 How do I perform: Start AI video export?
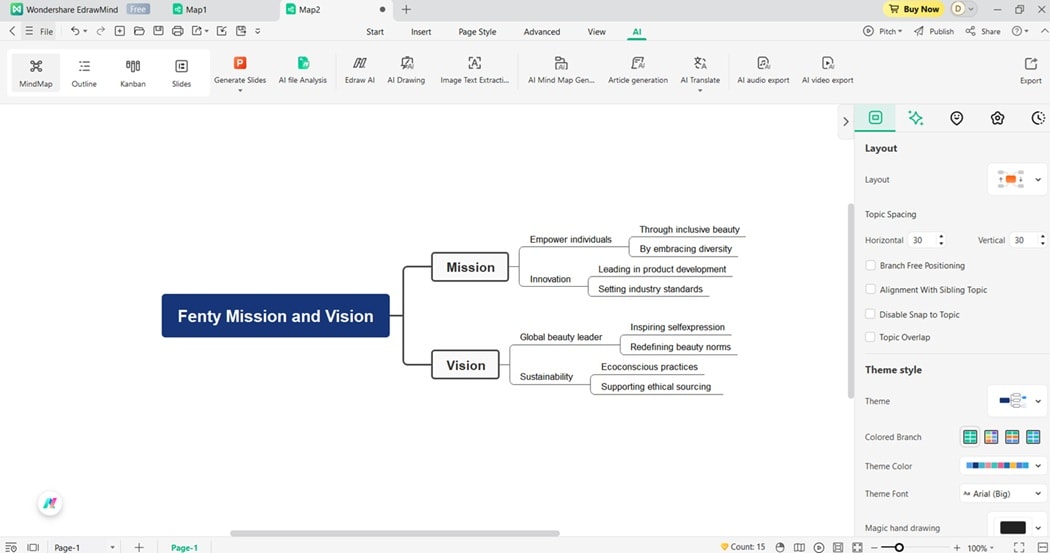tap(828, 69)
